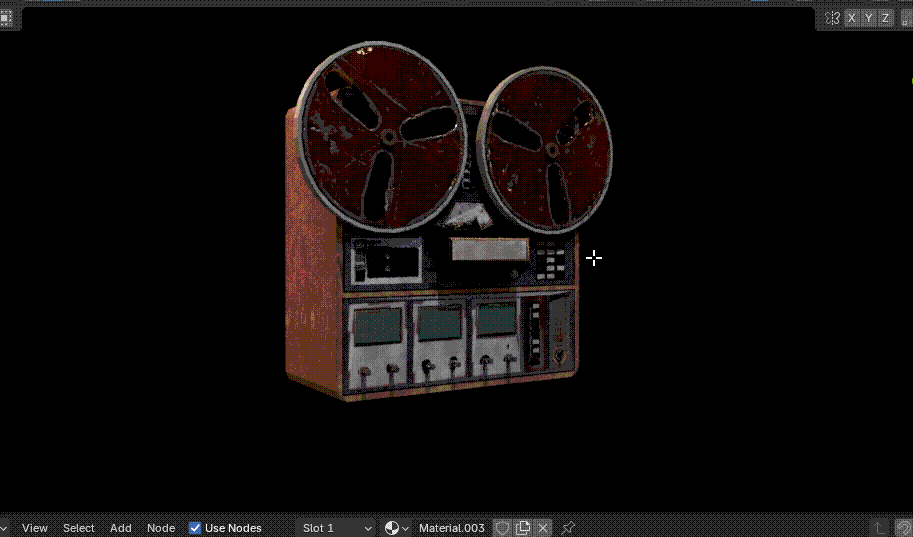Screen dimensions: 913x537
Task: Click the parent node tree arrow icon
Action: [878, 528]
